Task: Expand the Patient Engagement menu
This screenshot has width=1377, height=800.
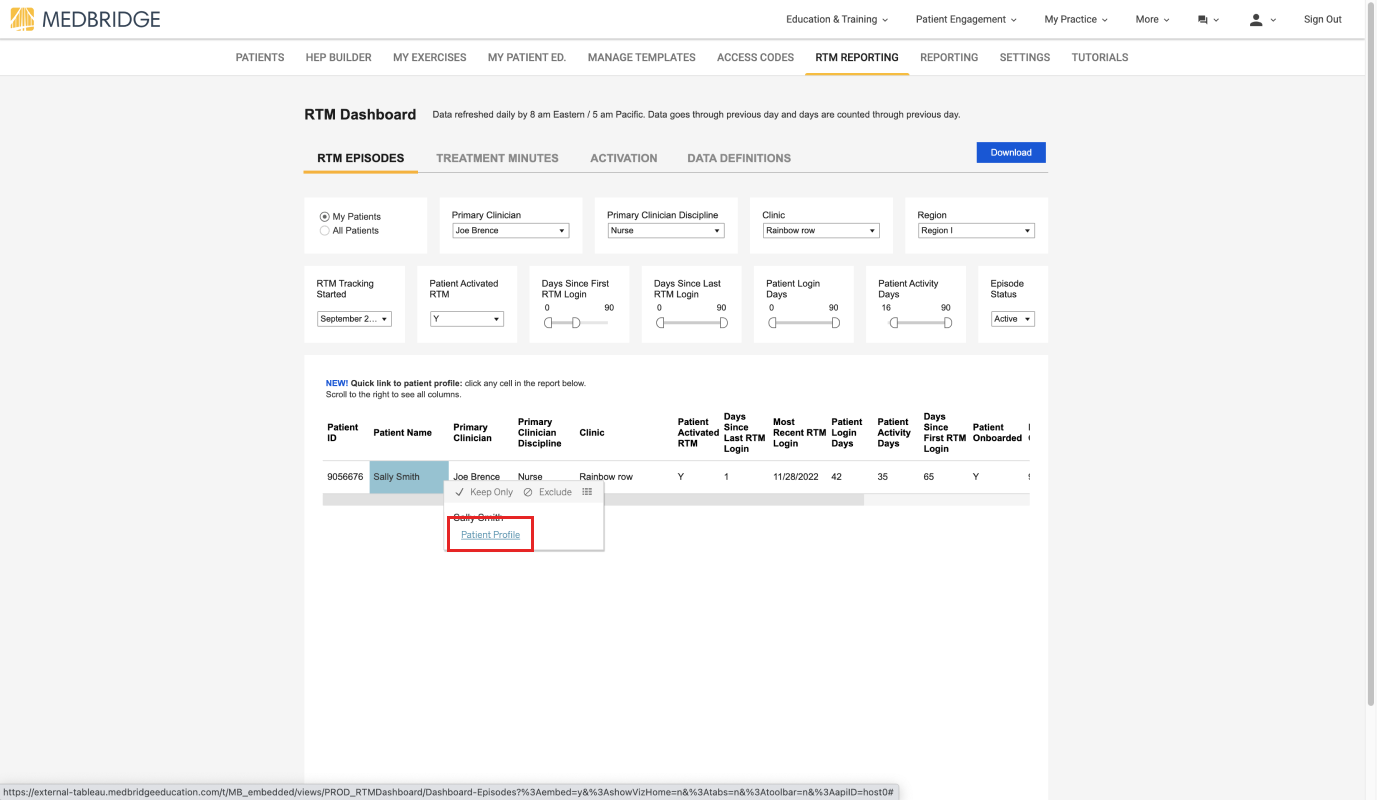Action: pos(966,20)
